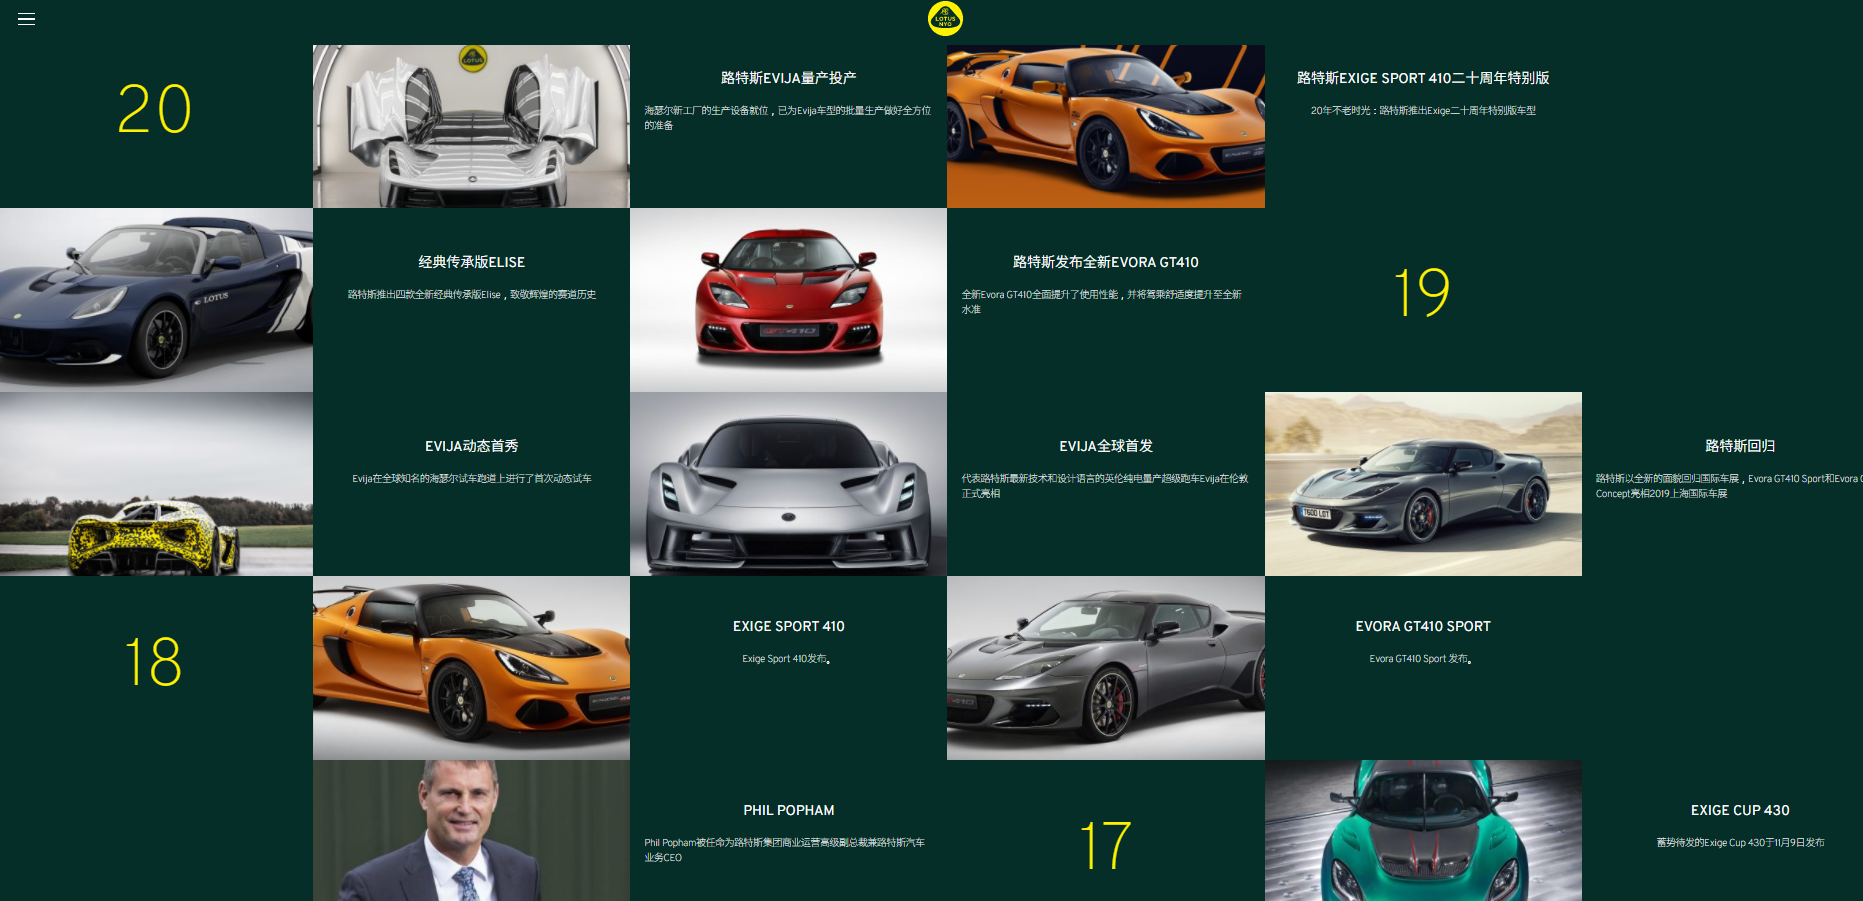
Task: Open the 路特斯EVIJA量产投产 article title
Action: [x=788, y=78]
